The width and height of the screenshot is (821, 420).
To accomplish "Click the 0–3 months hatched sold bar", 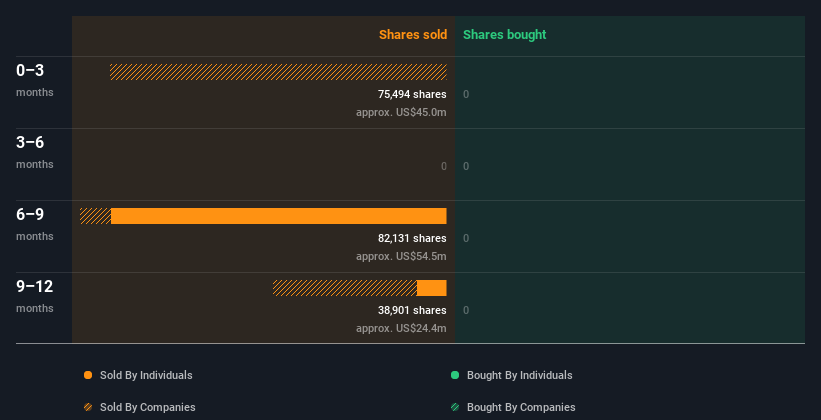I will (x=278, y=72).
